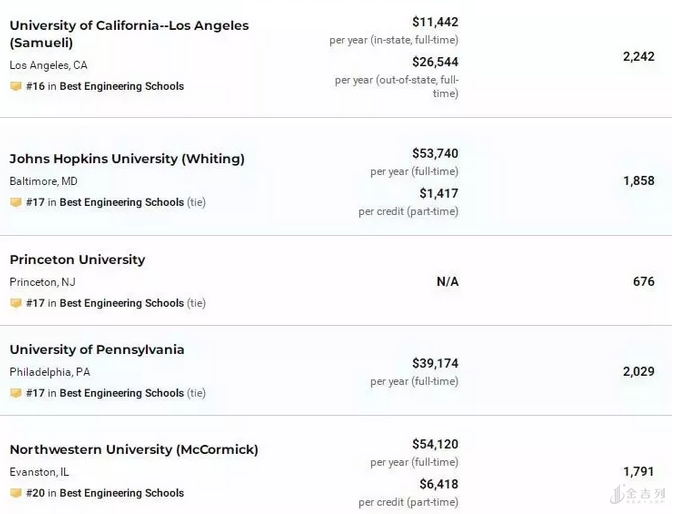Screen dimensions: 674x514
Task: Click Johns Hopkins' Best Engineering Schools ranking link
Action: (121, 203)
